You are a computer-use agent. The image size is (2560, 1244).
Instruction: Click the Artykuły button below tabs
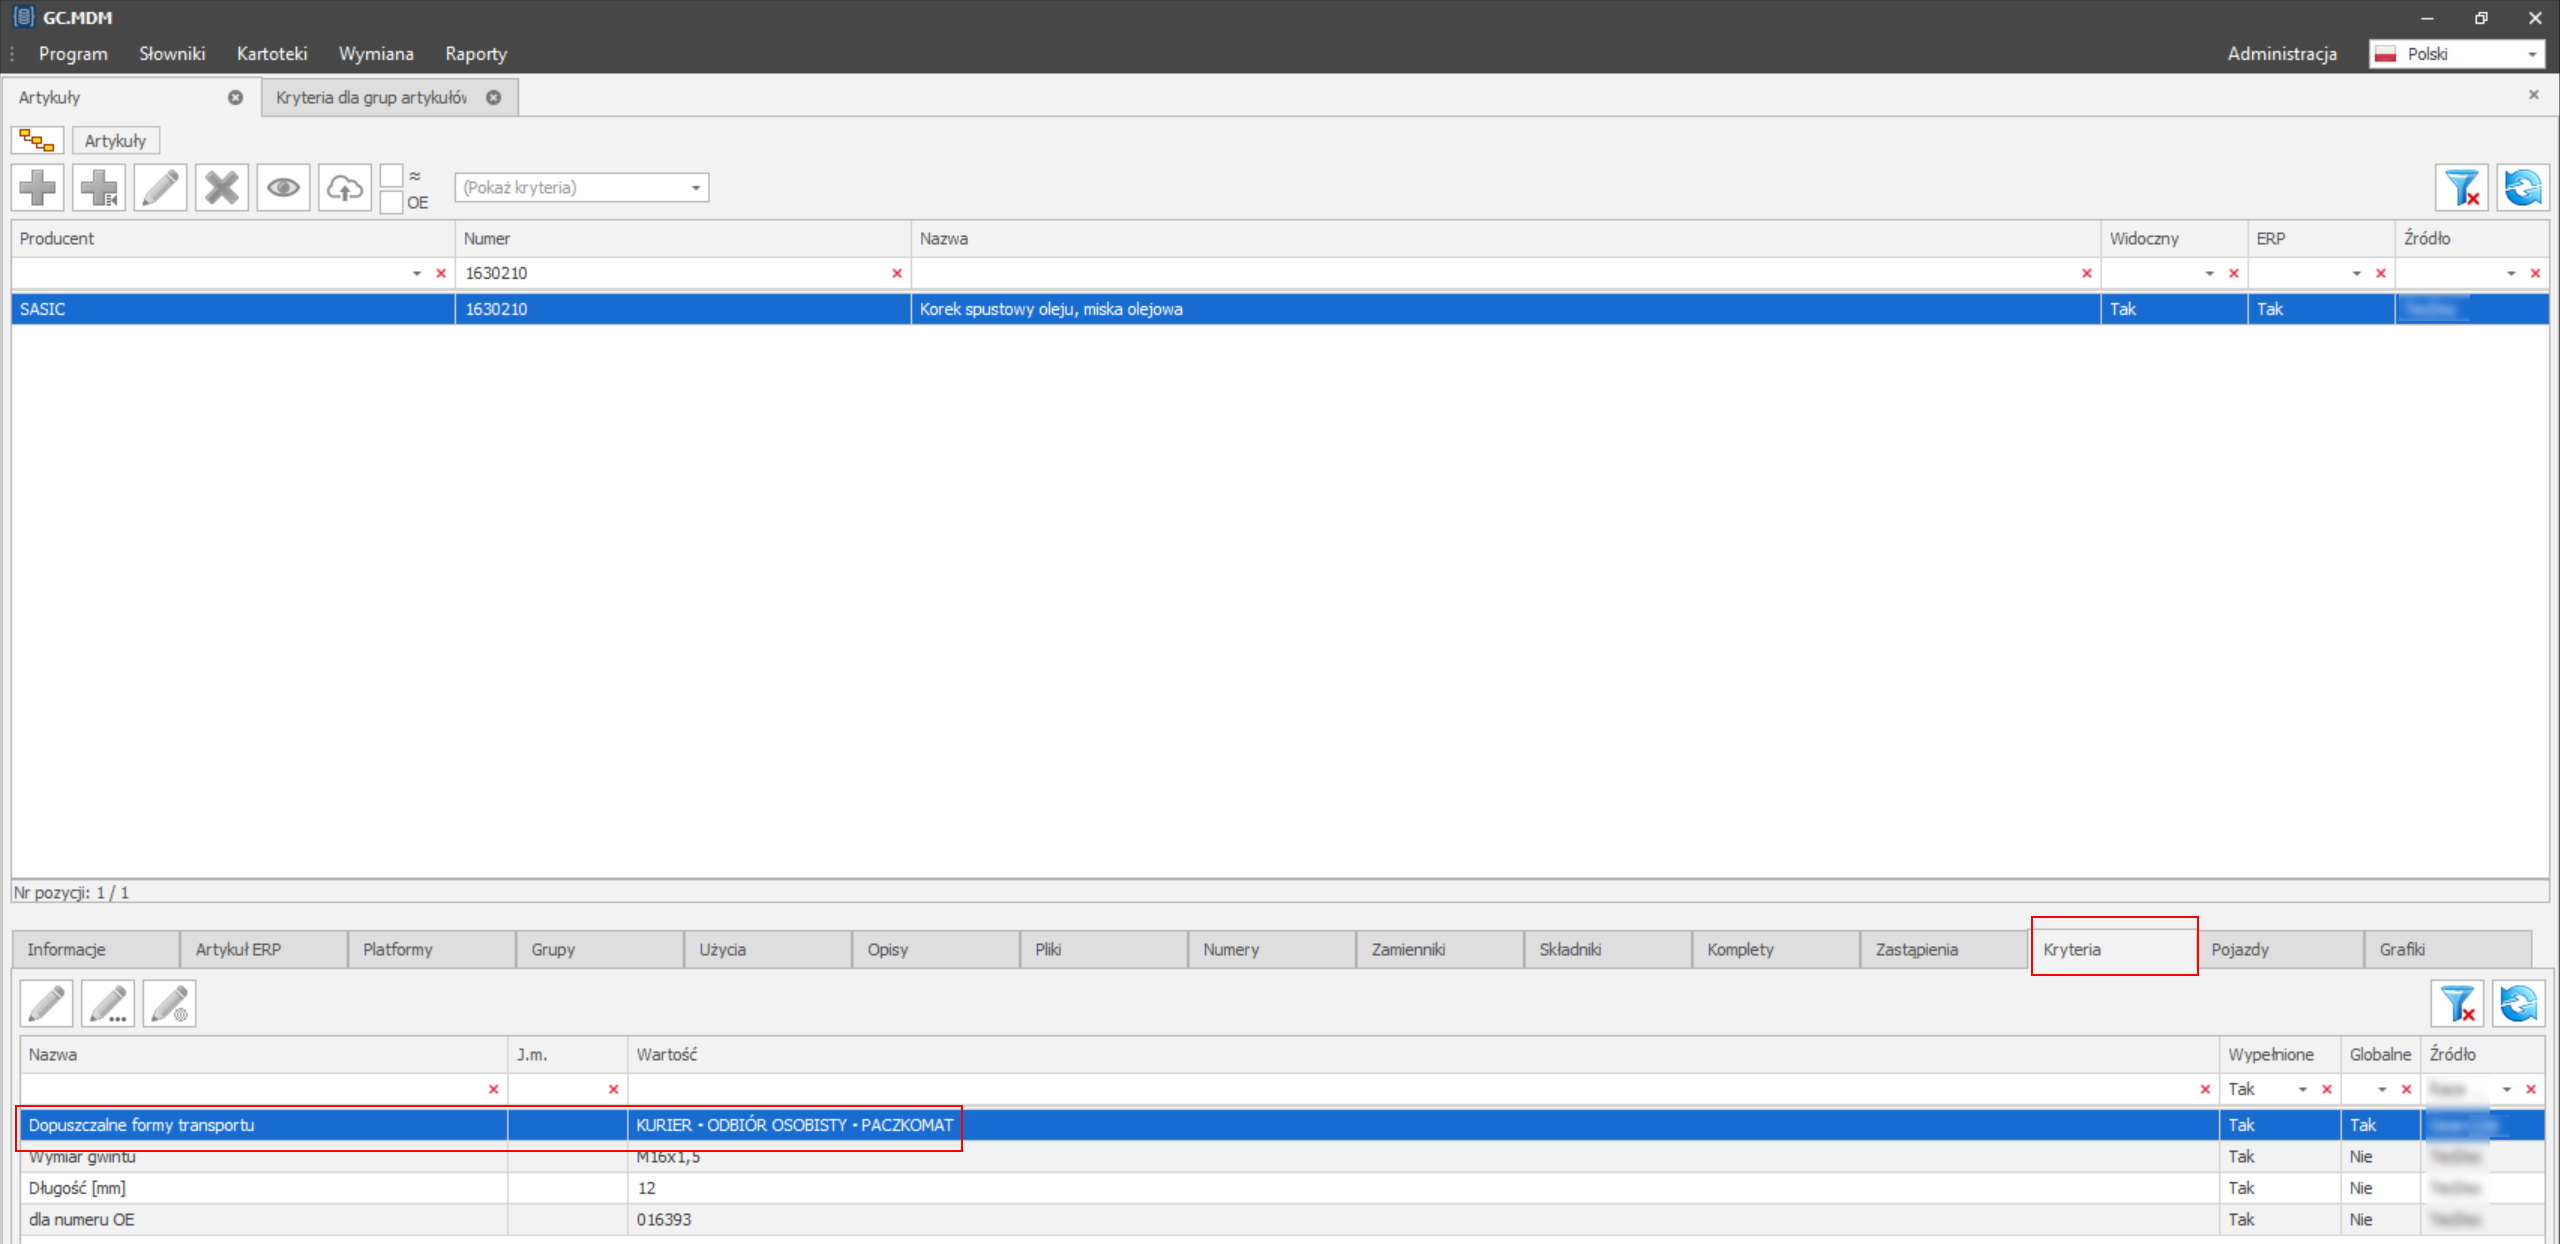click(x=115, y=141)
